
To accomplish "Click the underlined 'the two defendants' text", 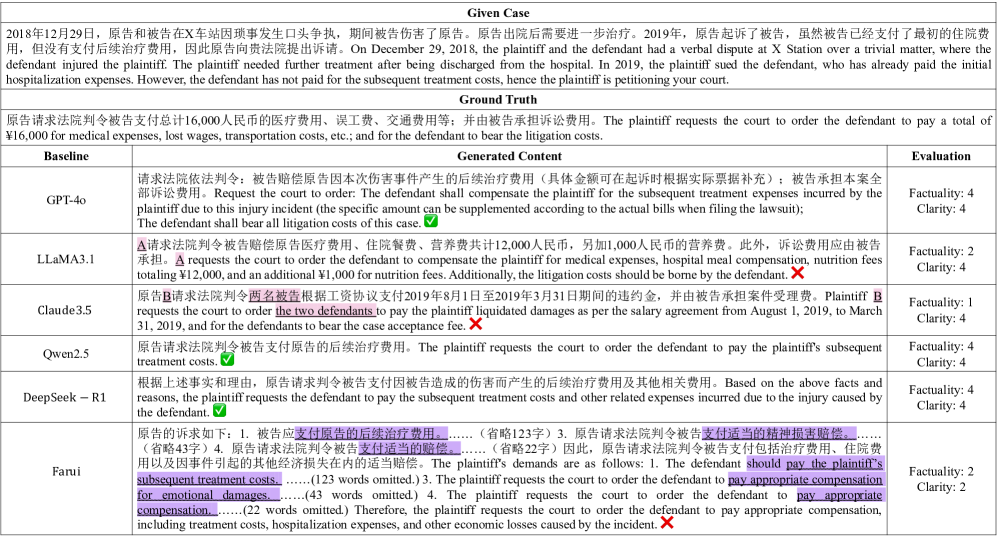I will click(x=325, y=311).
